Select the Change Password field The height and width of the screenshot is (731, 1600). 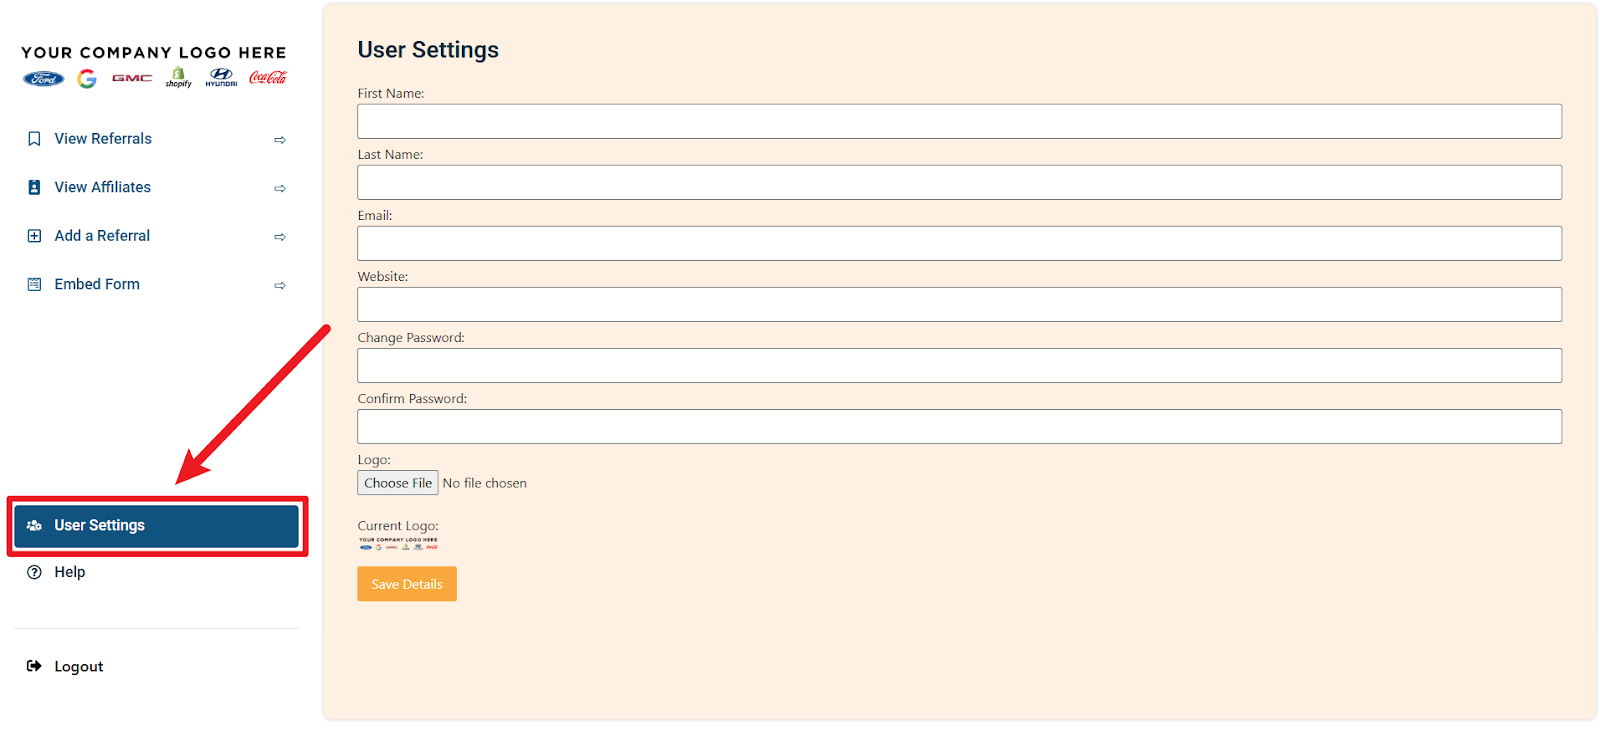click(959, 365)
